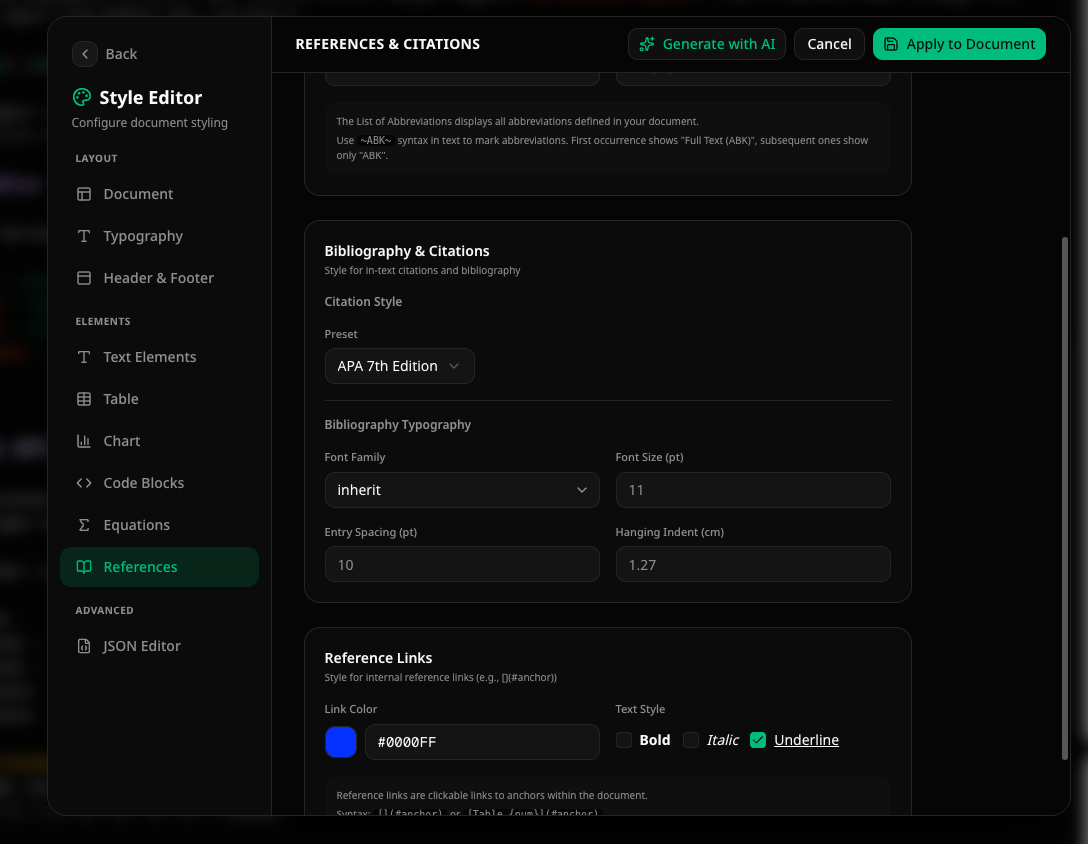The width and height of the screenshot is (1088, 844).
Task: Click the vertical scrollbar of the settings panel
Action: coord(1064,498)
